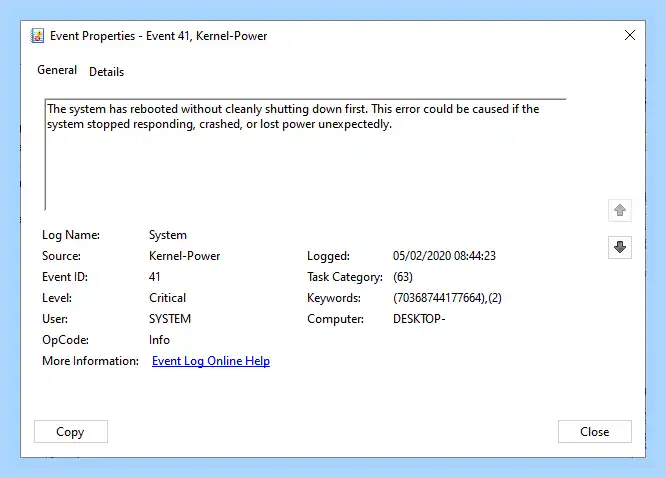Select the Computer value DESKTOP-
This screenshot has height=478, width=666.
(x=419, y=319)
